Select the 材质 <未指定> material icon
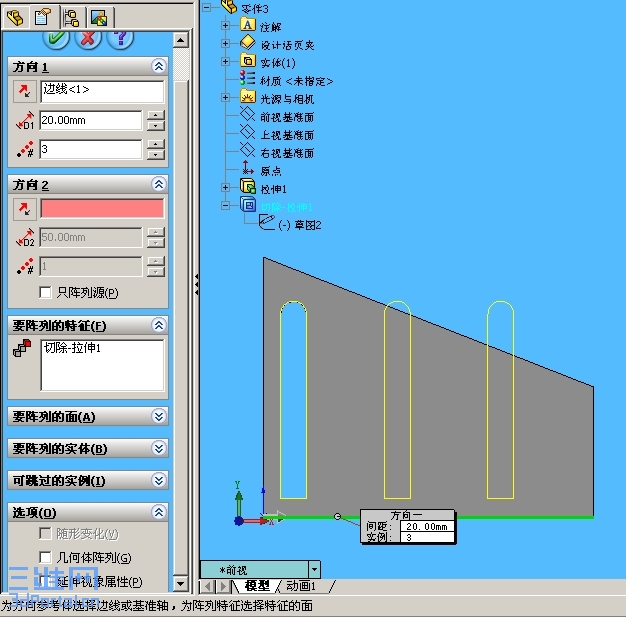This screenshot has width=626, height=617. [248, 78]
